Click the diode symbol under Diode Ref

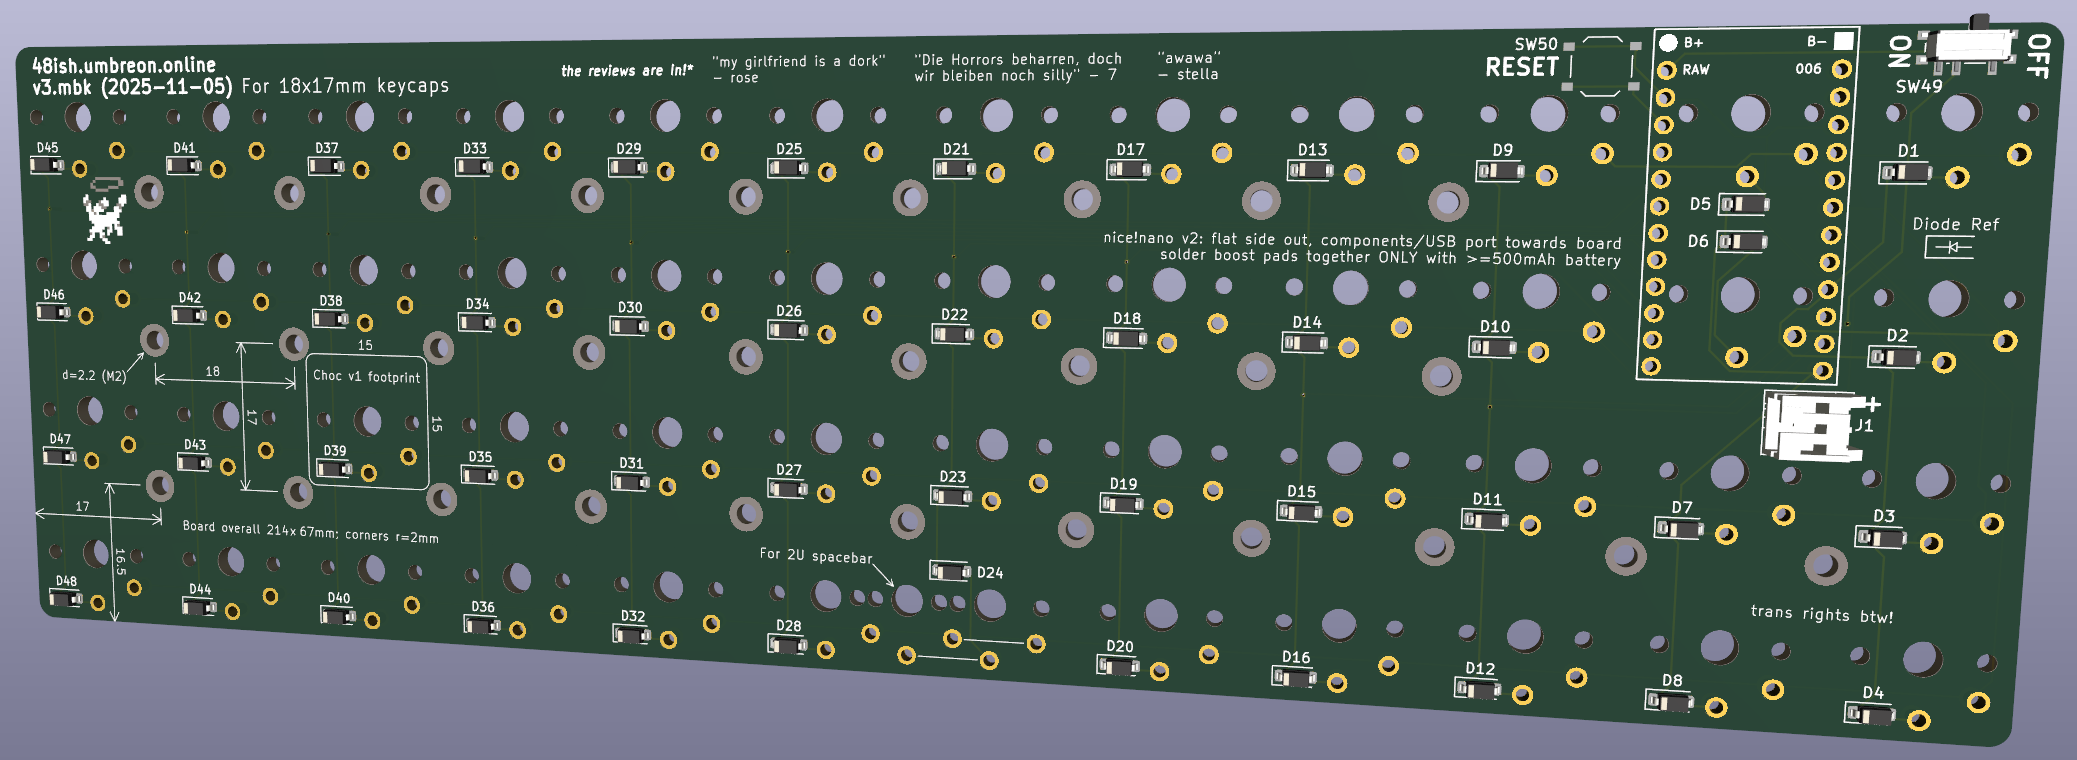(1949, 246)
